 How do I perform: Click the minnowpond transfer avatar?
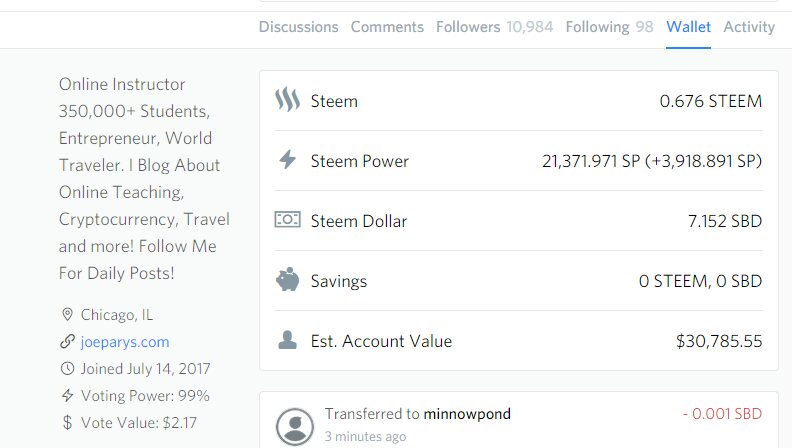(x=294, y=425)
